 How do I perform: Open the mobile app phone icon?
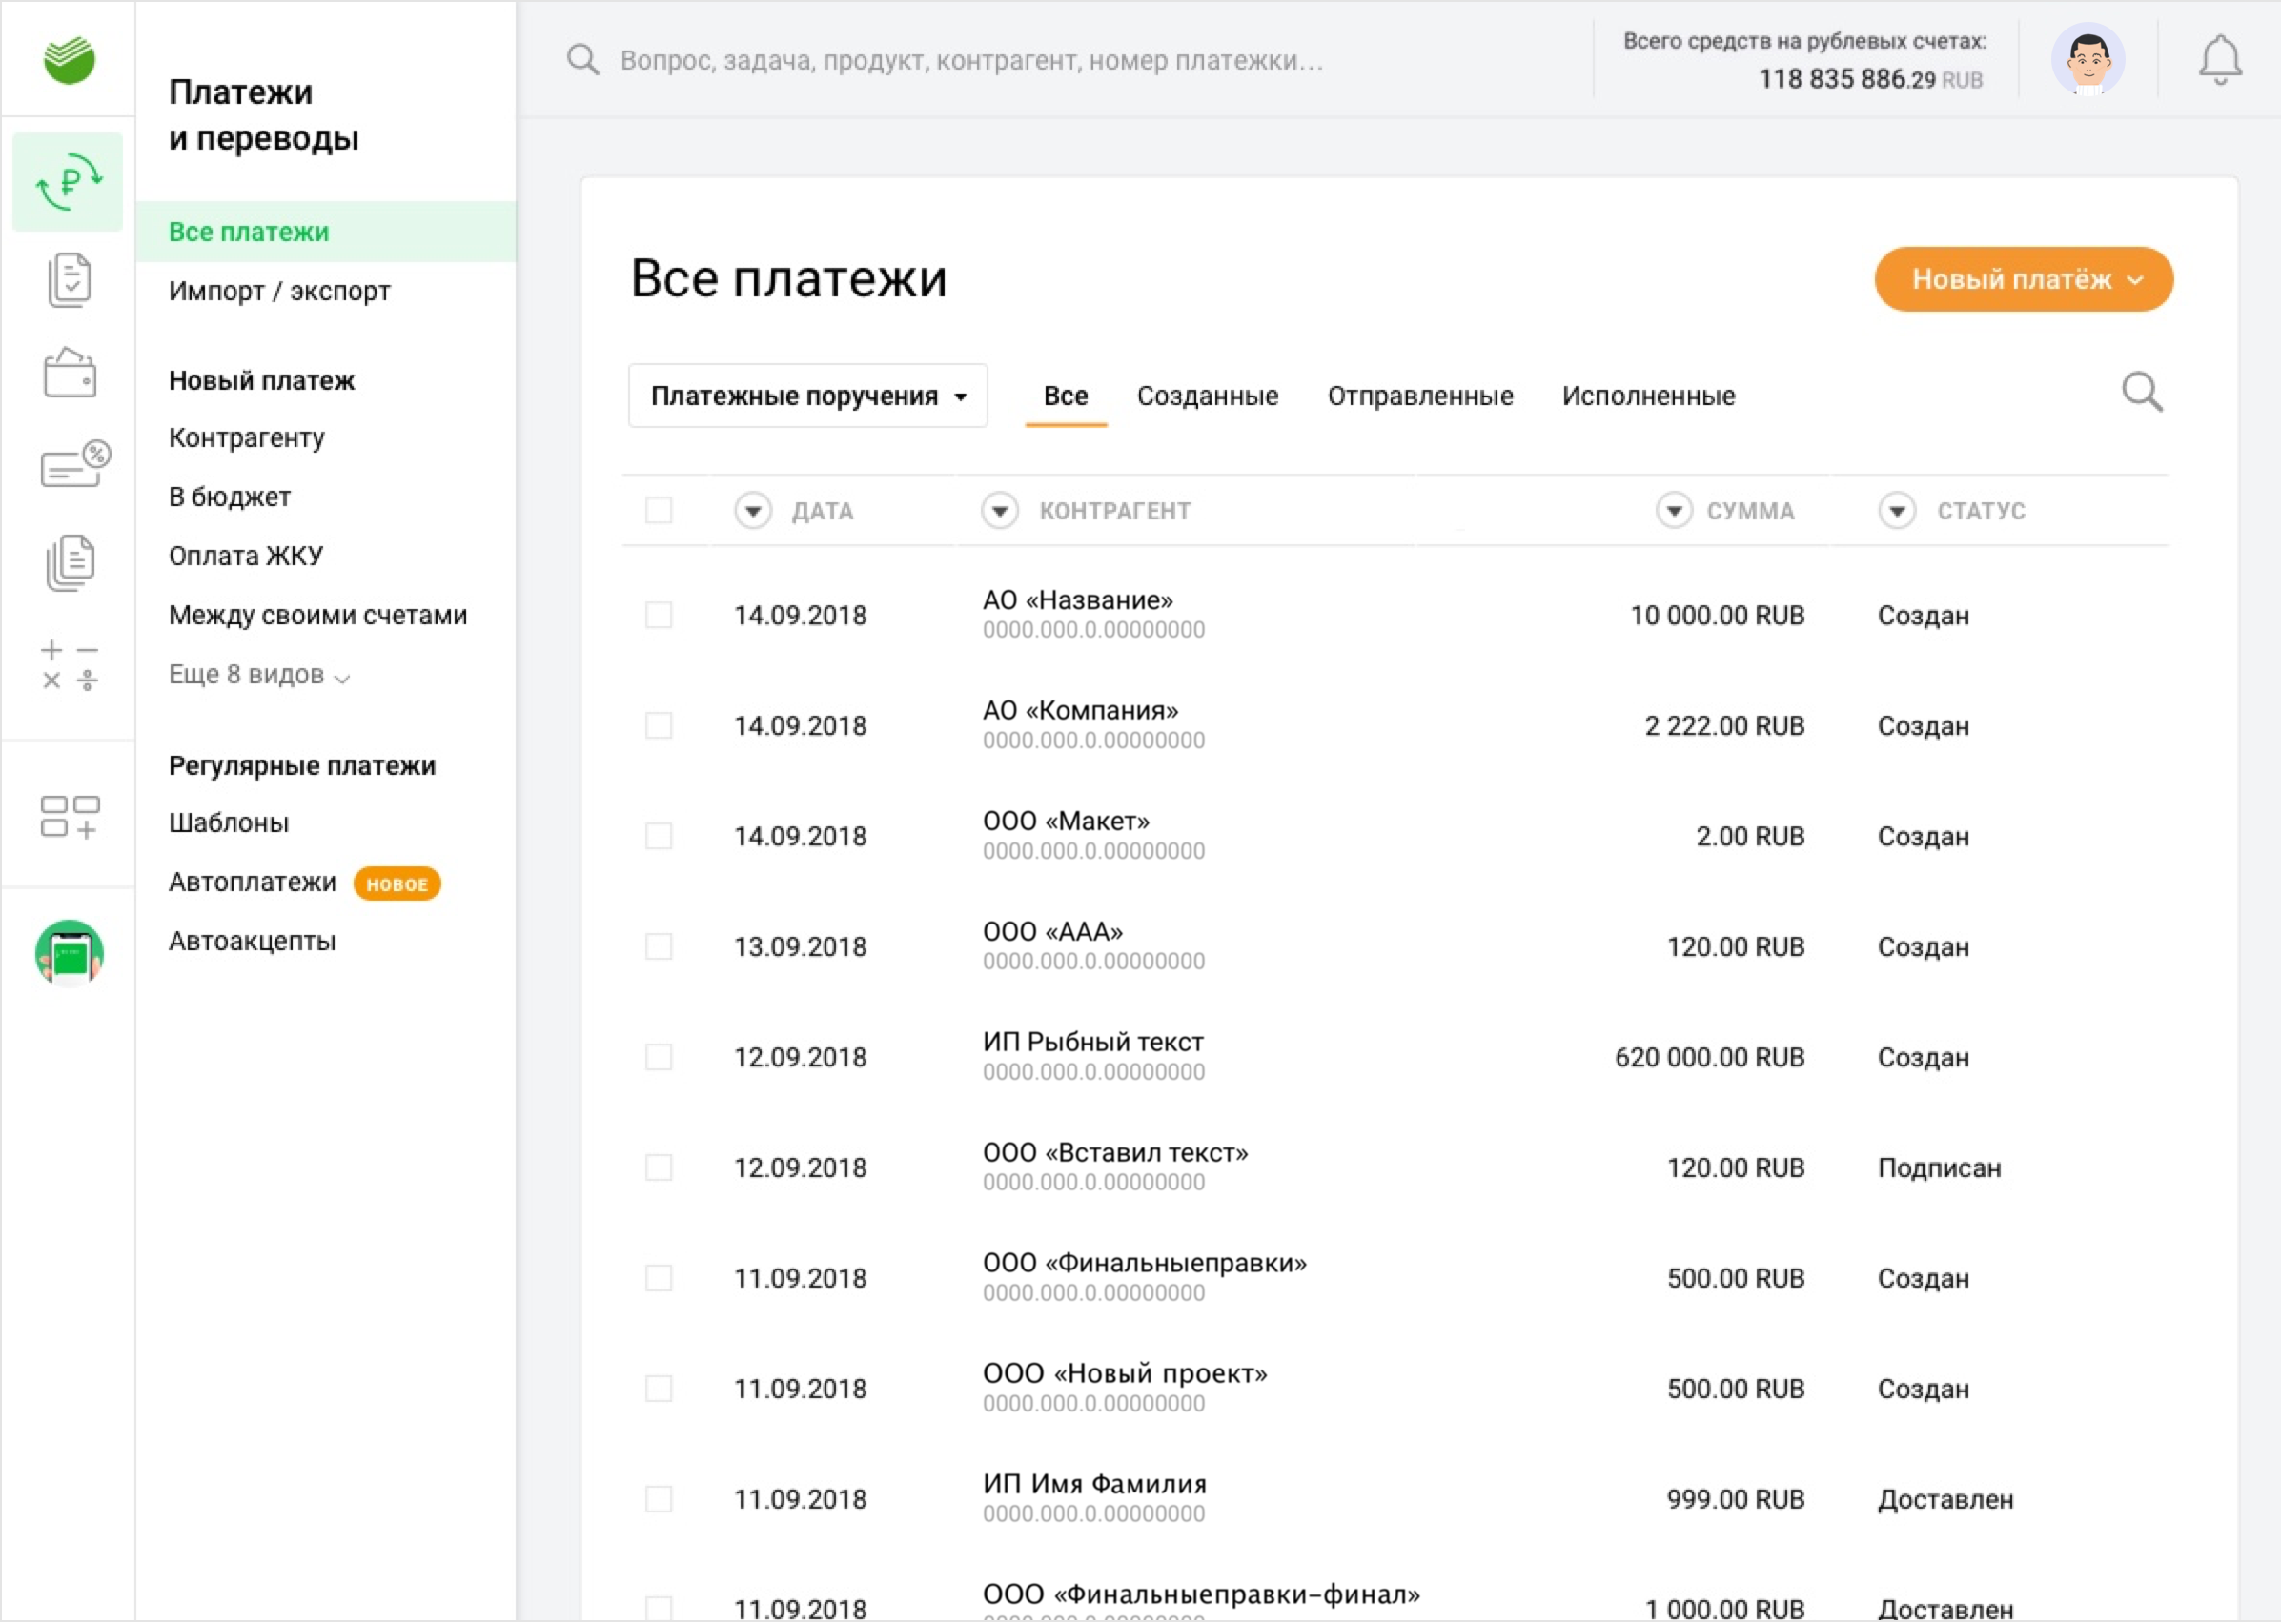coord(69,952)
